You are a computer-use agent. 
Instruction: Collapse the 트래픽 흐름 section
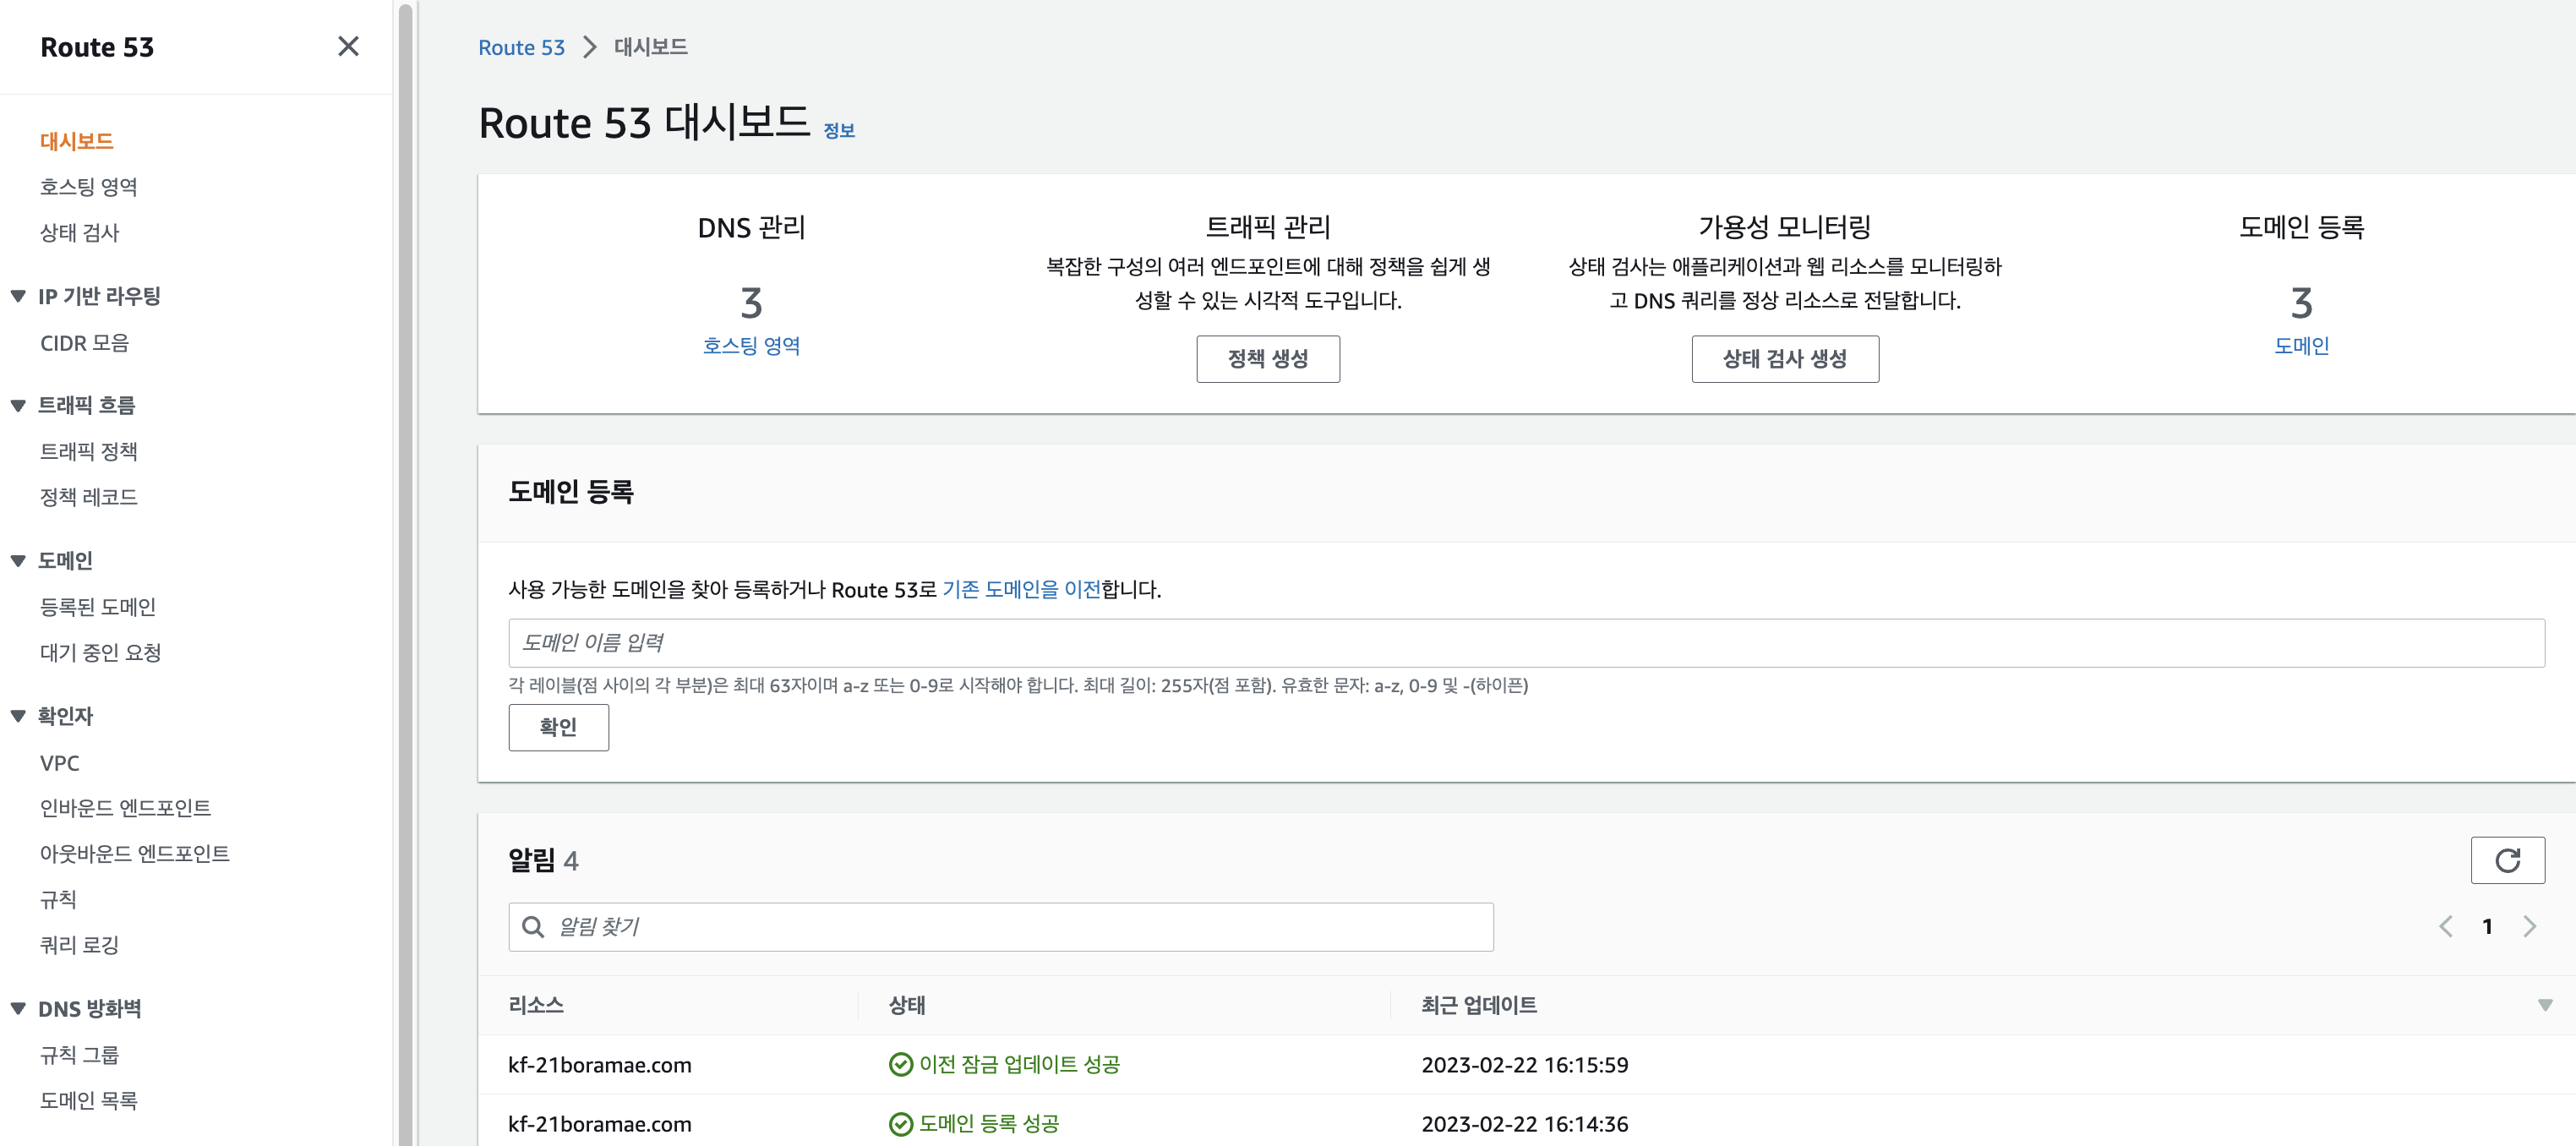tap(18, 405)
